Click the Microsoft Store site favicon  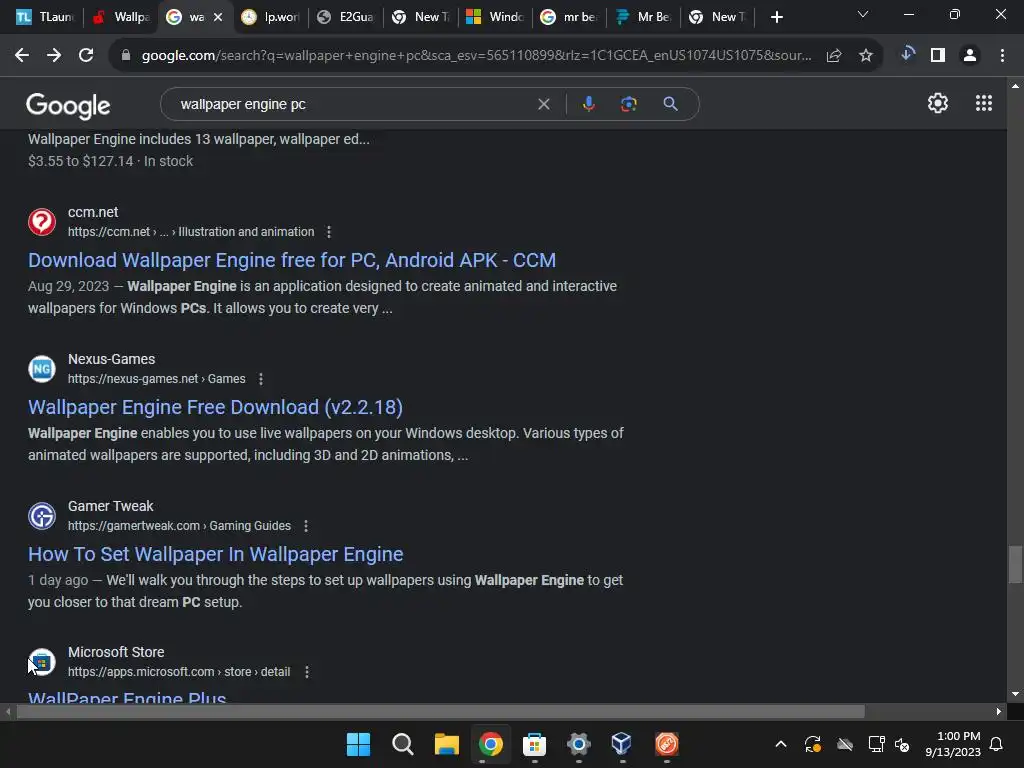42,662
